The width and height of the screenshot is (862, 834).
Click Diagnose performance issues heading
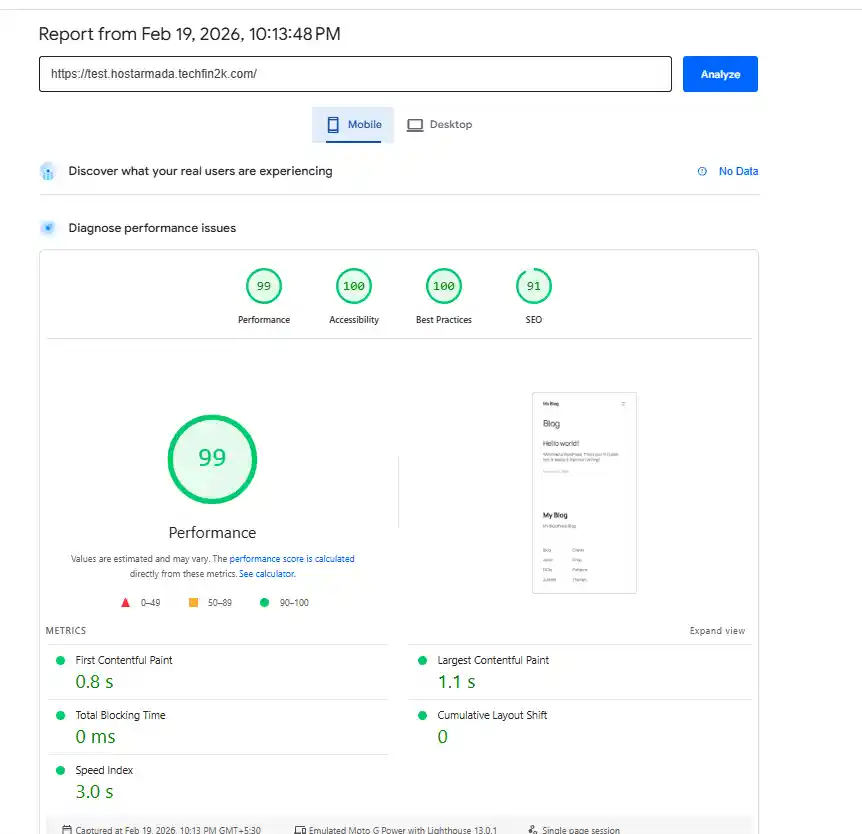(x=152, y=228)
